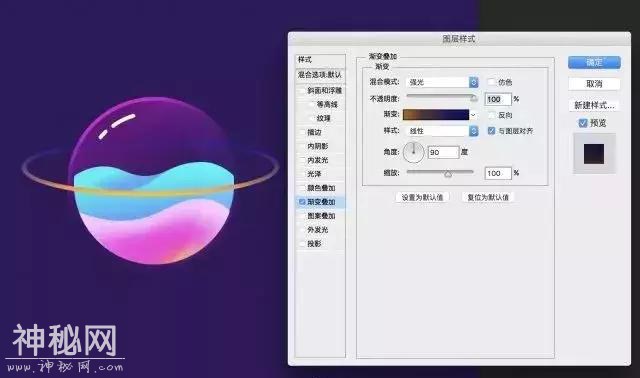
Task: Click the 渐变 gradient color bar
Action: pos(436,115)
